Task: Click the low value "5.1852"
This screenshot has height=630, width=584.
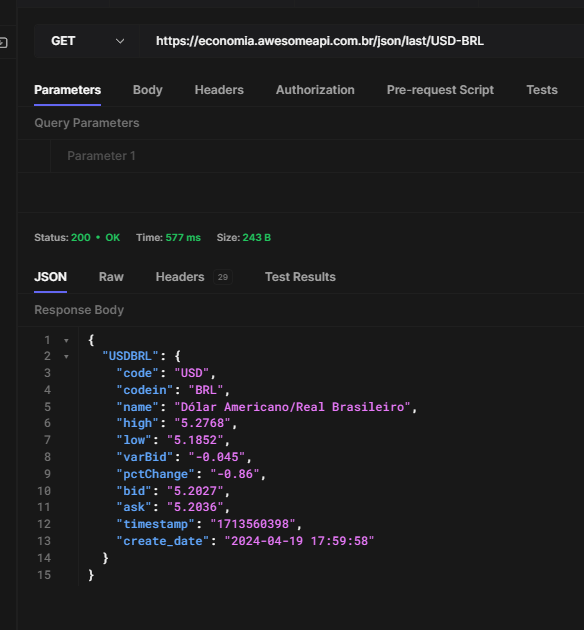Action: click(x=195, y=440)
